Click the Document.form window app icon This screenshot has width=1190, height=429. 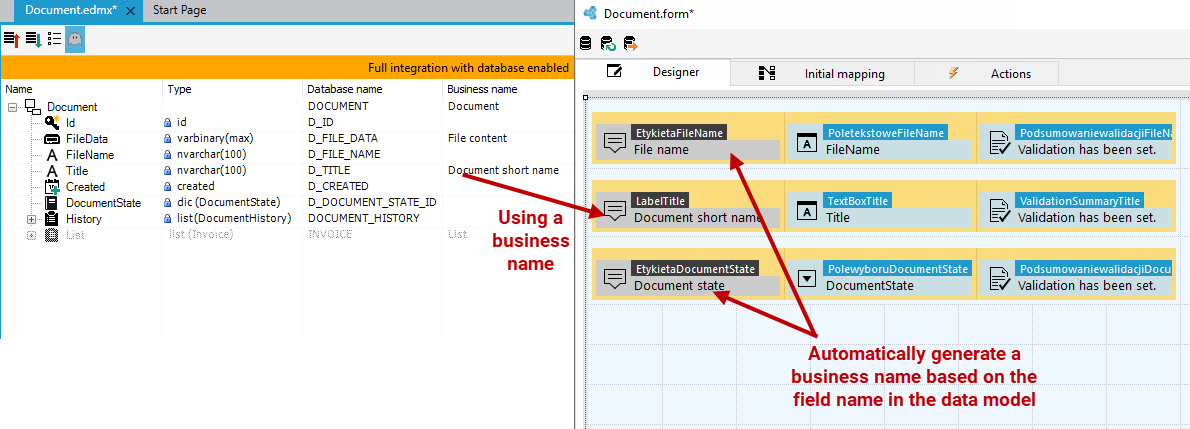coord(590,13)
